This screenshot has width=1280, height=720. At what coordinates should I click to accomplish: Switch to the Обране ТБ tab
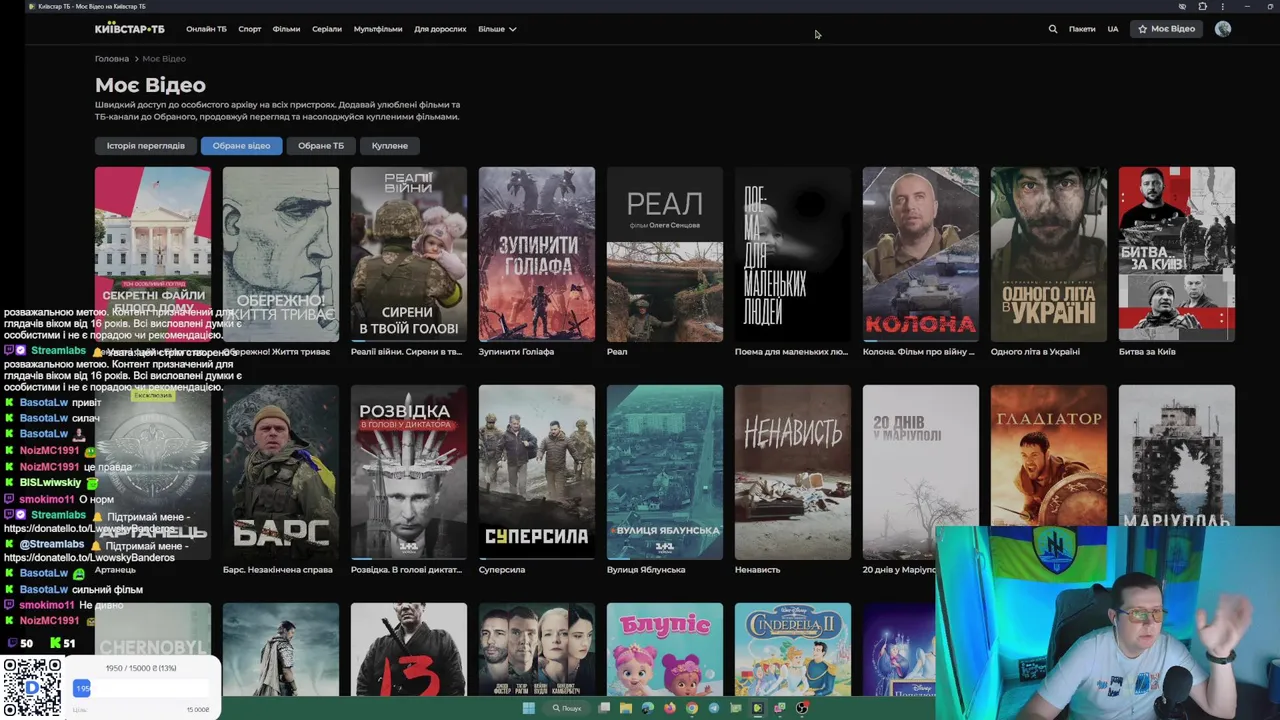pos(321,146)
